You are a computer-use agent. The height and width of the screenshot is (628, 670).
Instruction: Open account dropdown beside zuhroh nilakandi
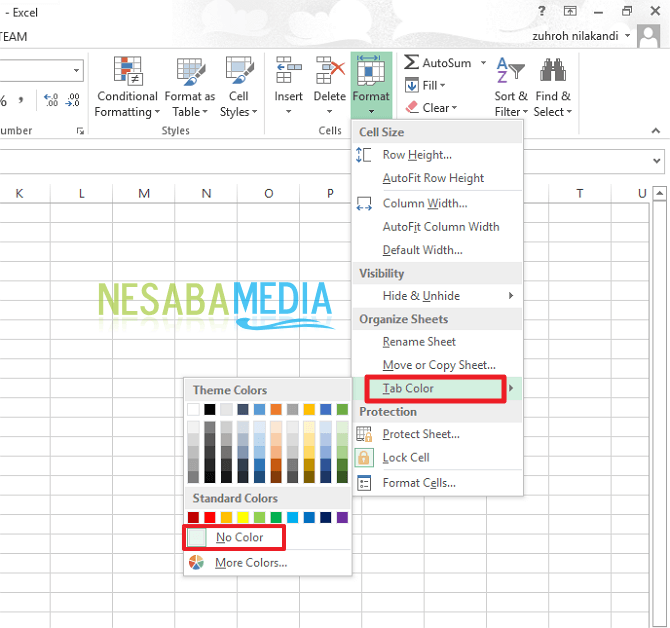click(627, 35)
